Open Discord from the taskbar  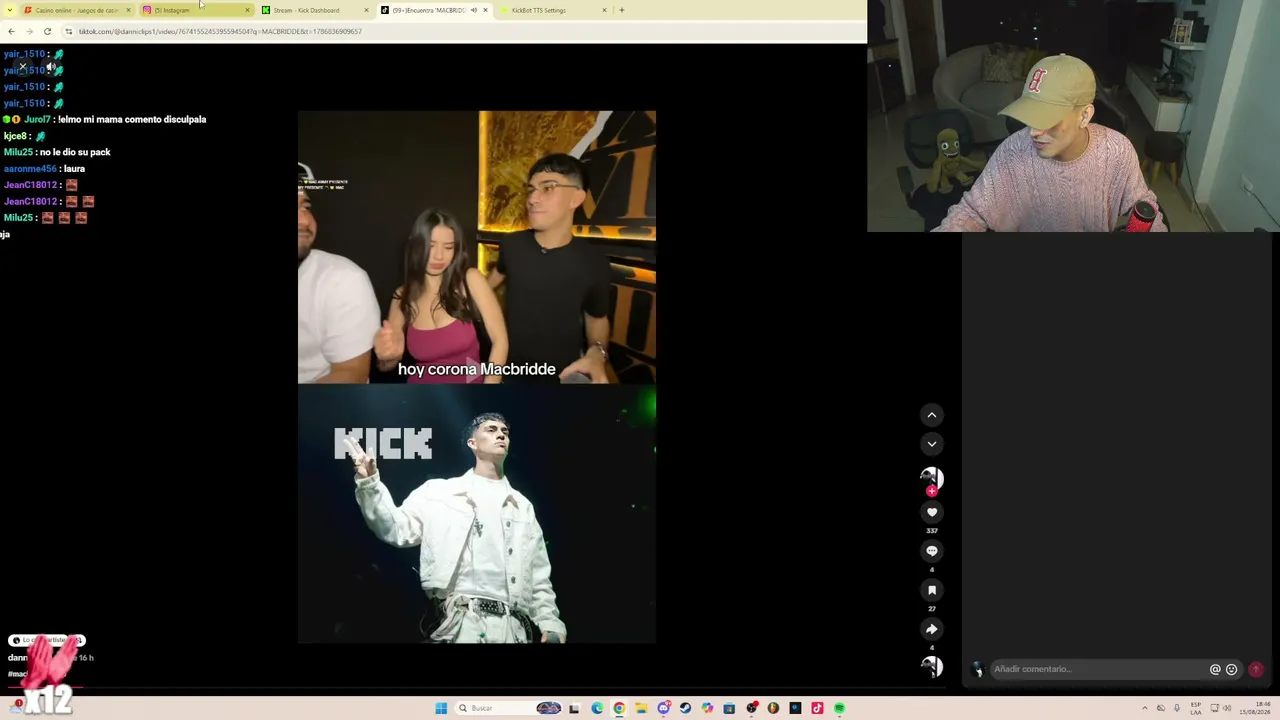pos(663,708)
